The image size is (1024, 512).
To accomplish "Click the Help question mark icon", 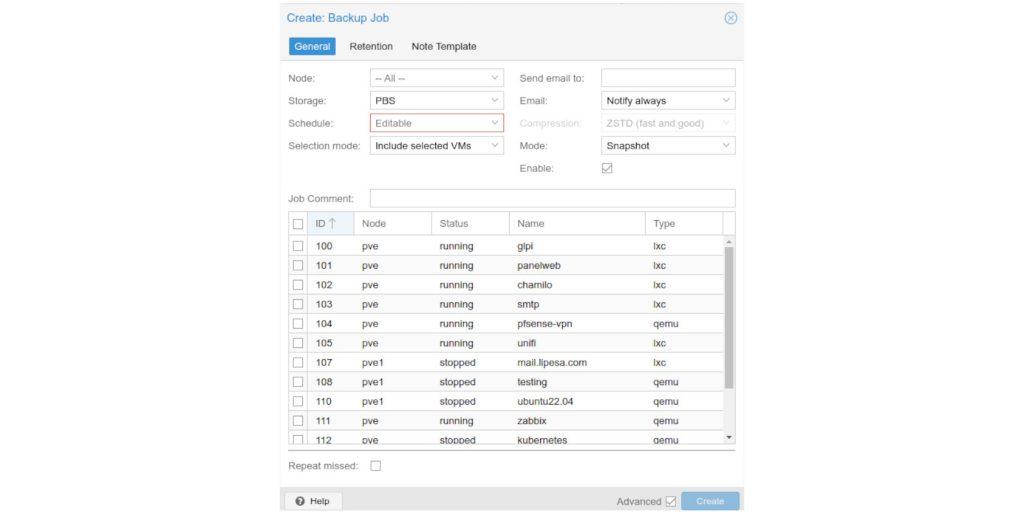I will tap(300, 501).
